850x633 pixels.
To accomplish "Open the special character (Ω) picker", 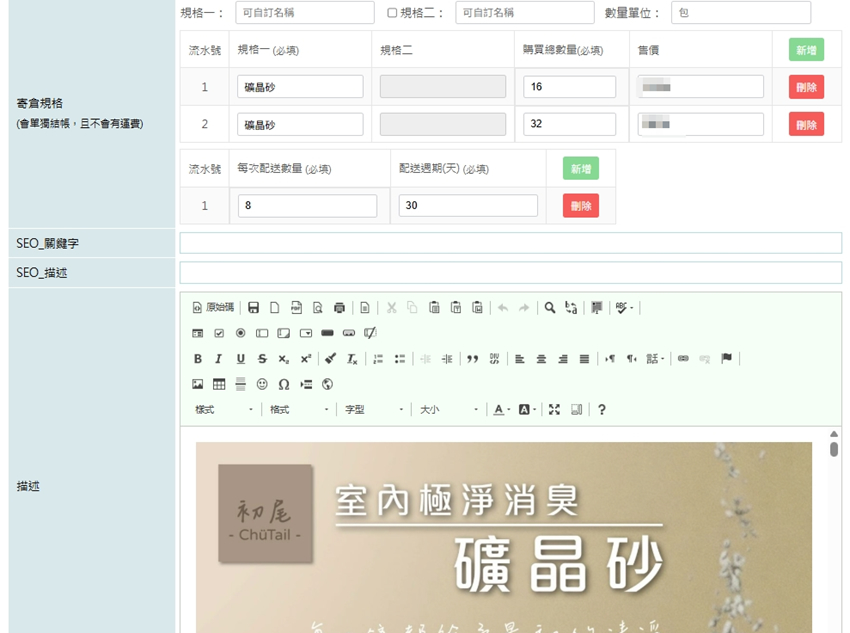I will (x=284, y=384).
